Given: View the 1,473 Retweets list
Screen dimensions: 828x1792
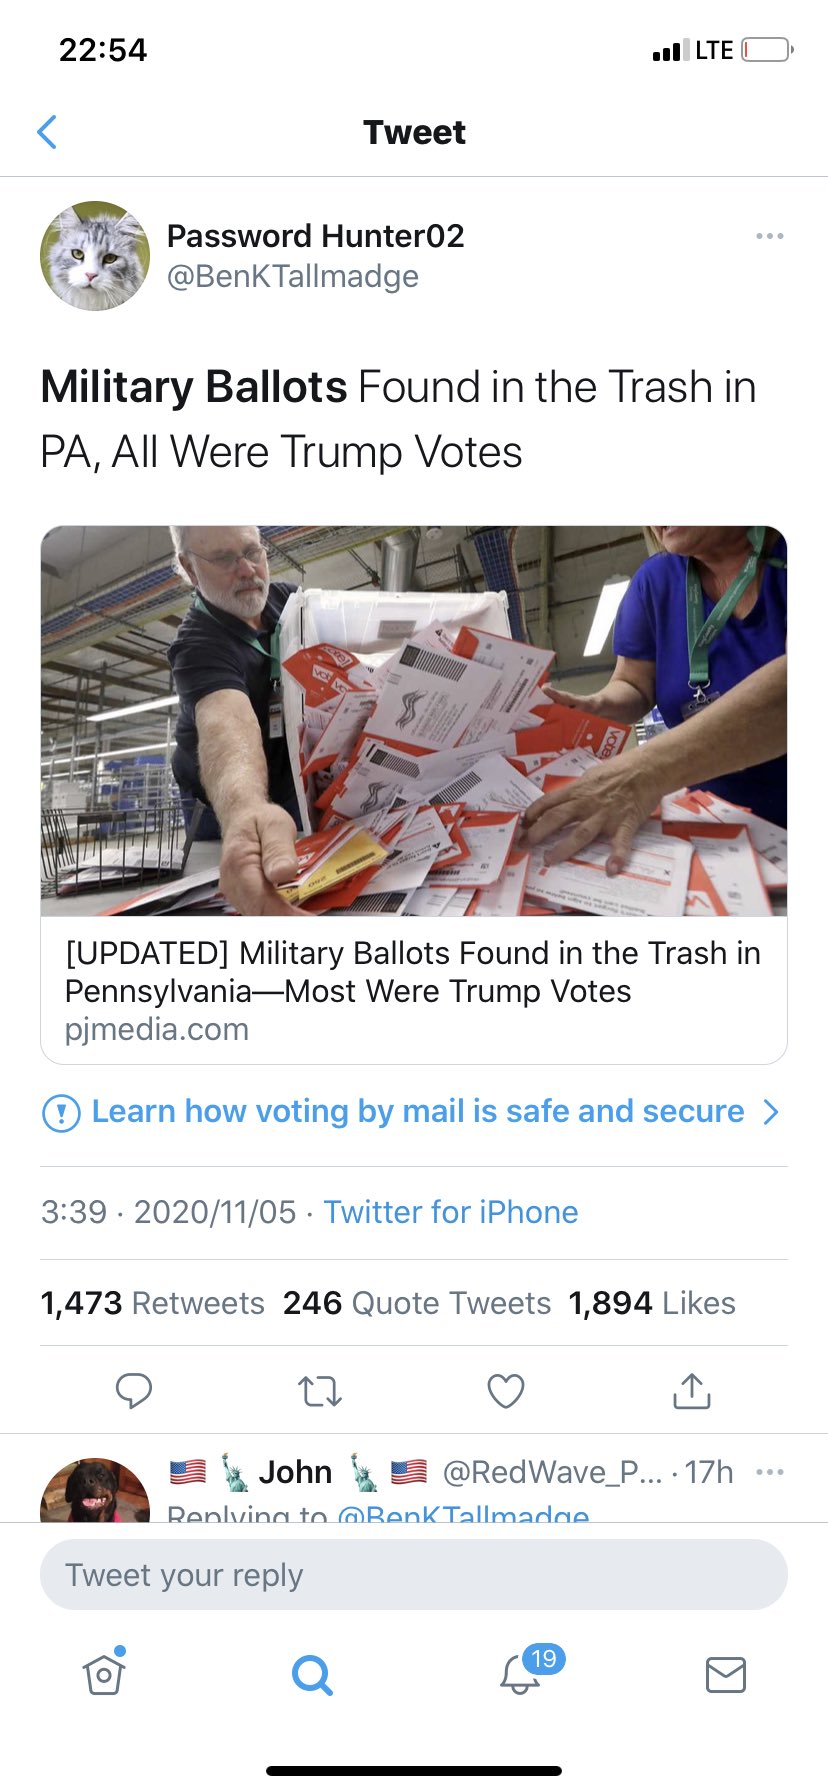Looking at the screenshot, I should tap(152, 1303).
